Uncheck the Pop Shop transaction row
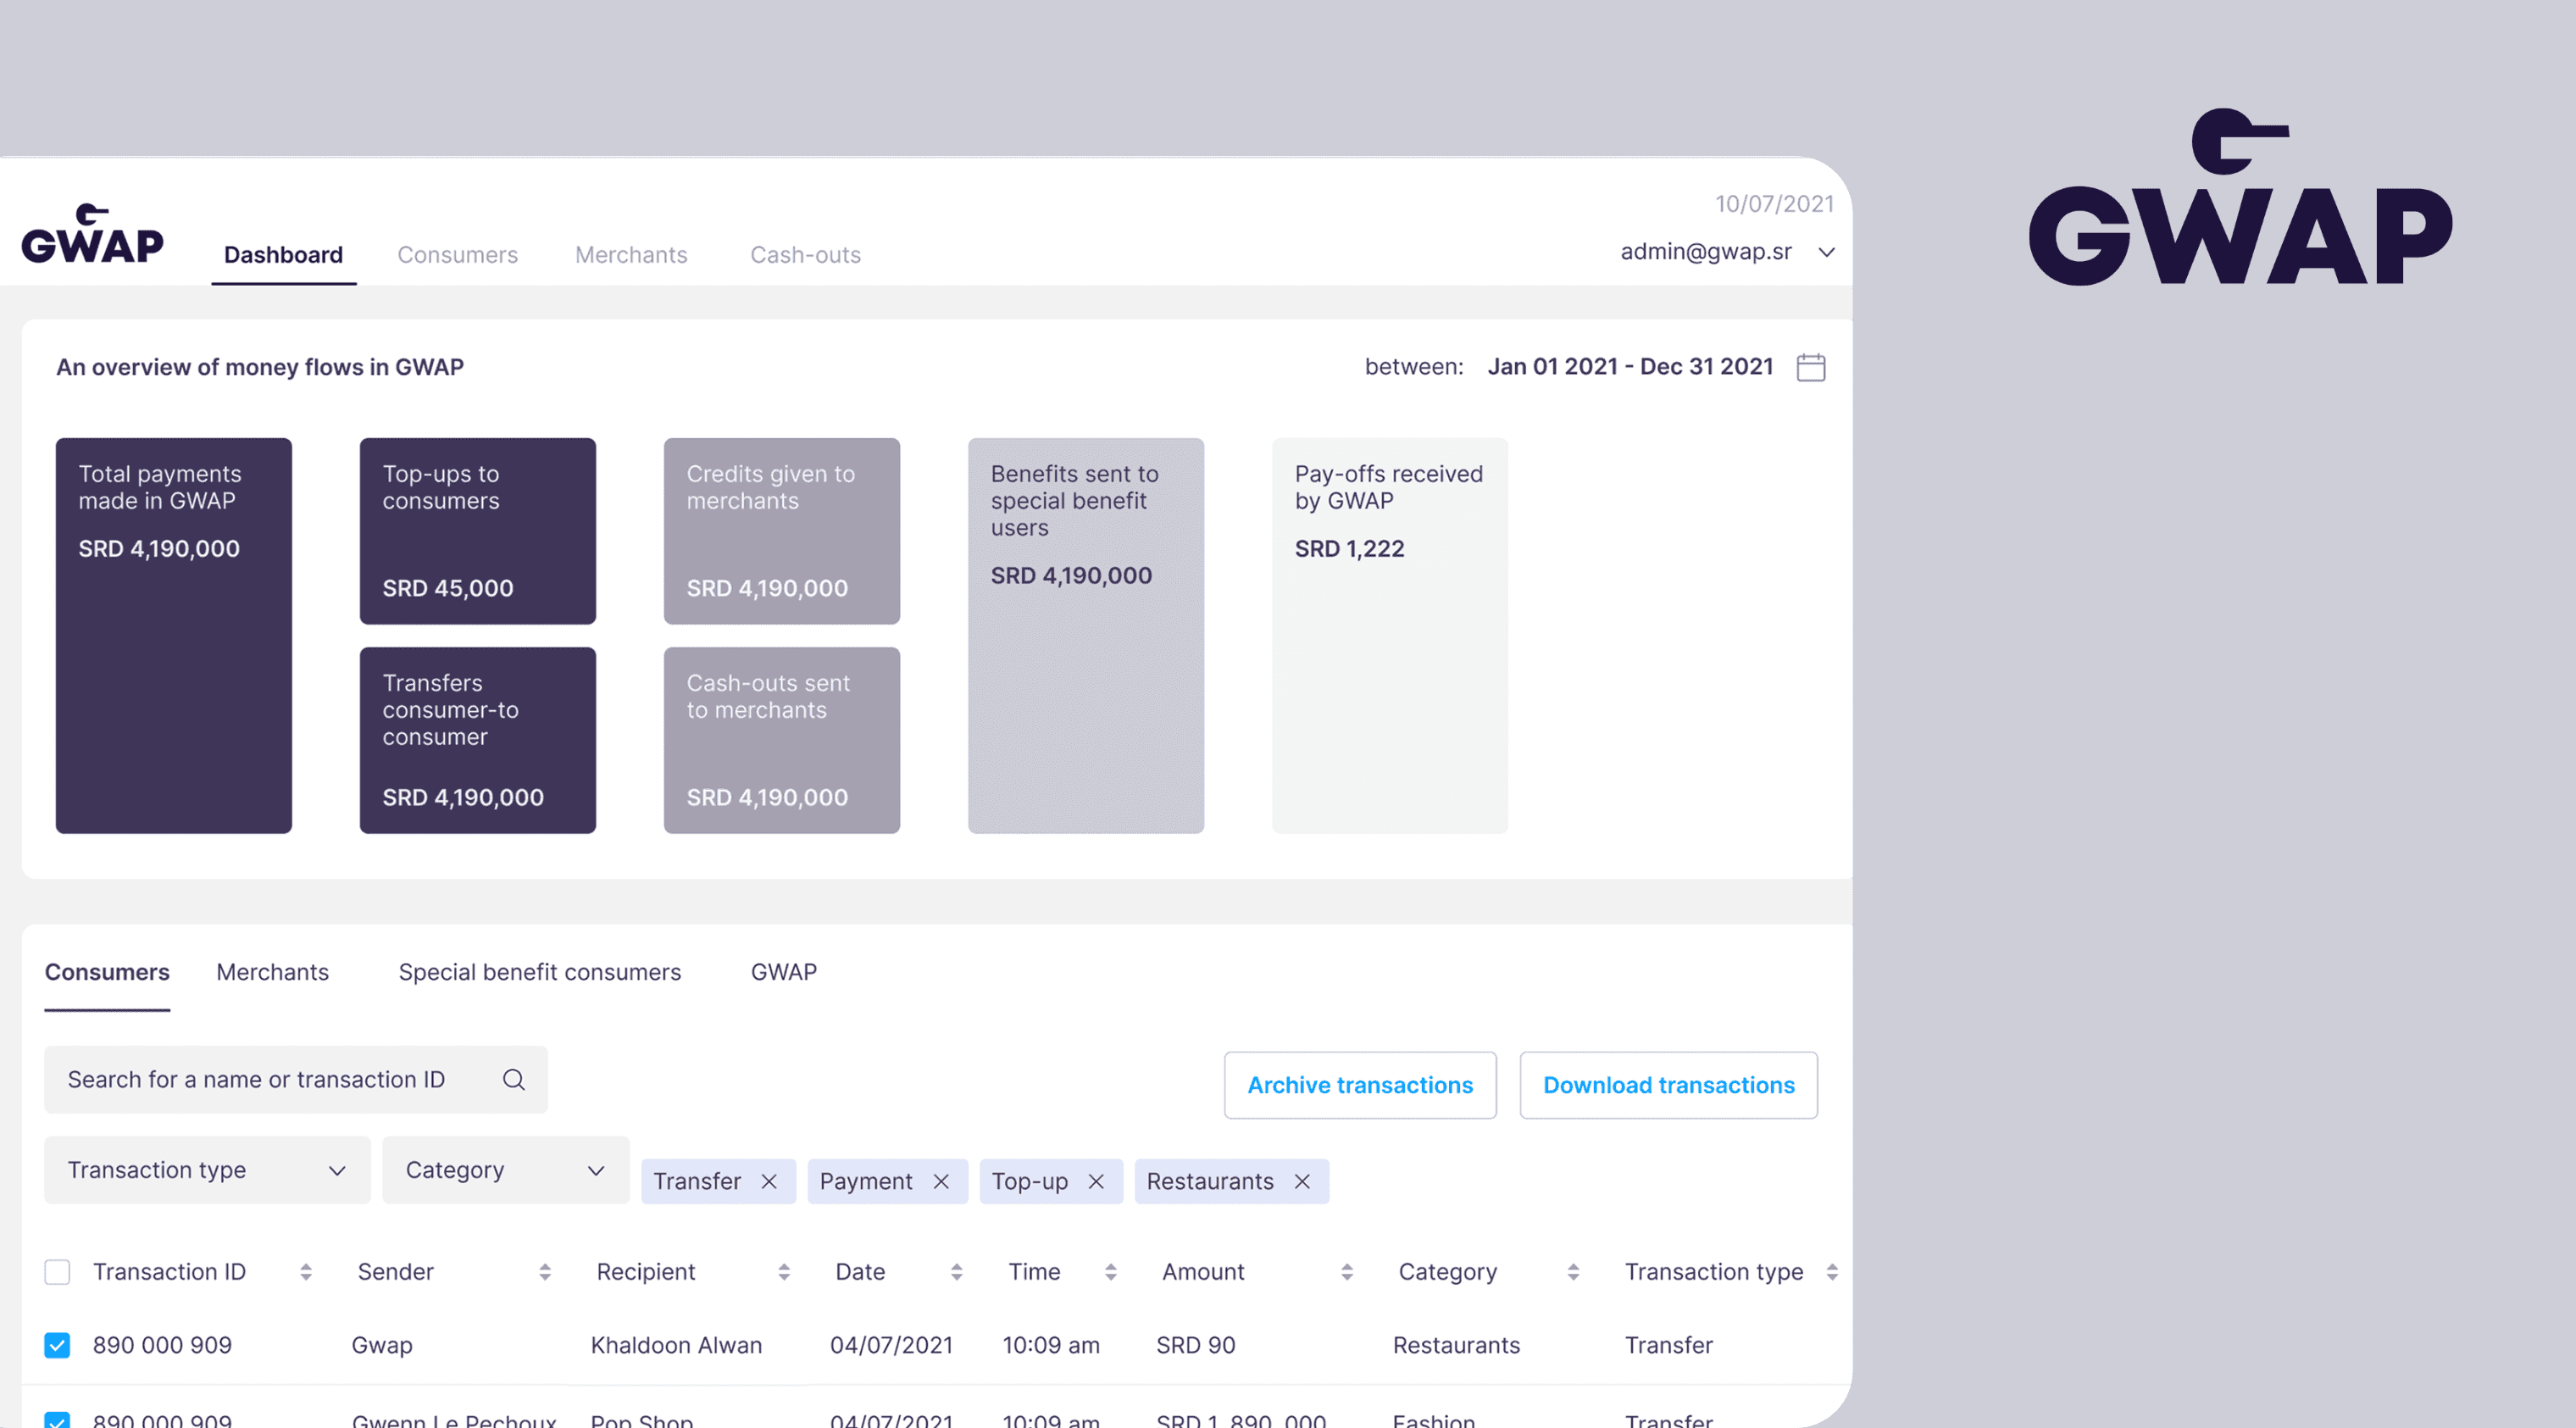Viewport: 2576px width, 1428px height. click(57, 1420)
